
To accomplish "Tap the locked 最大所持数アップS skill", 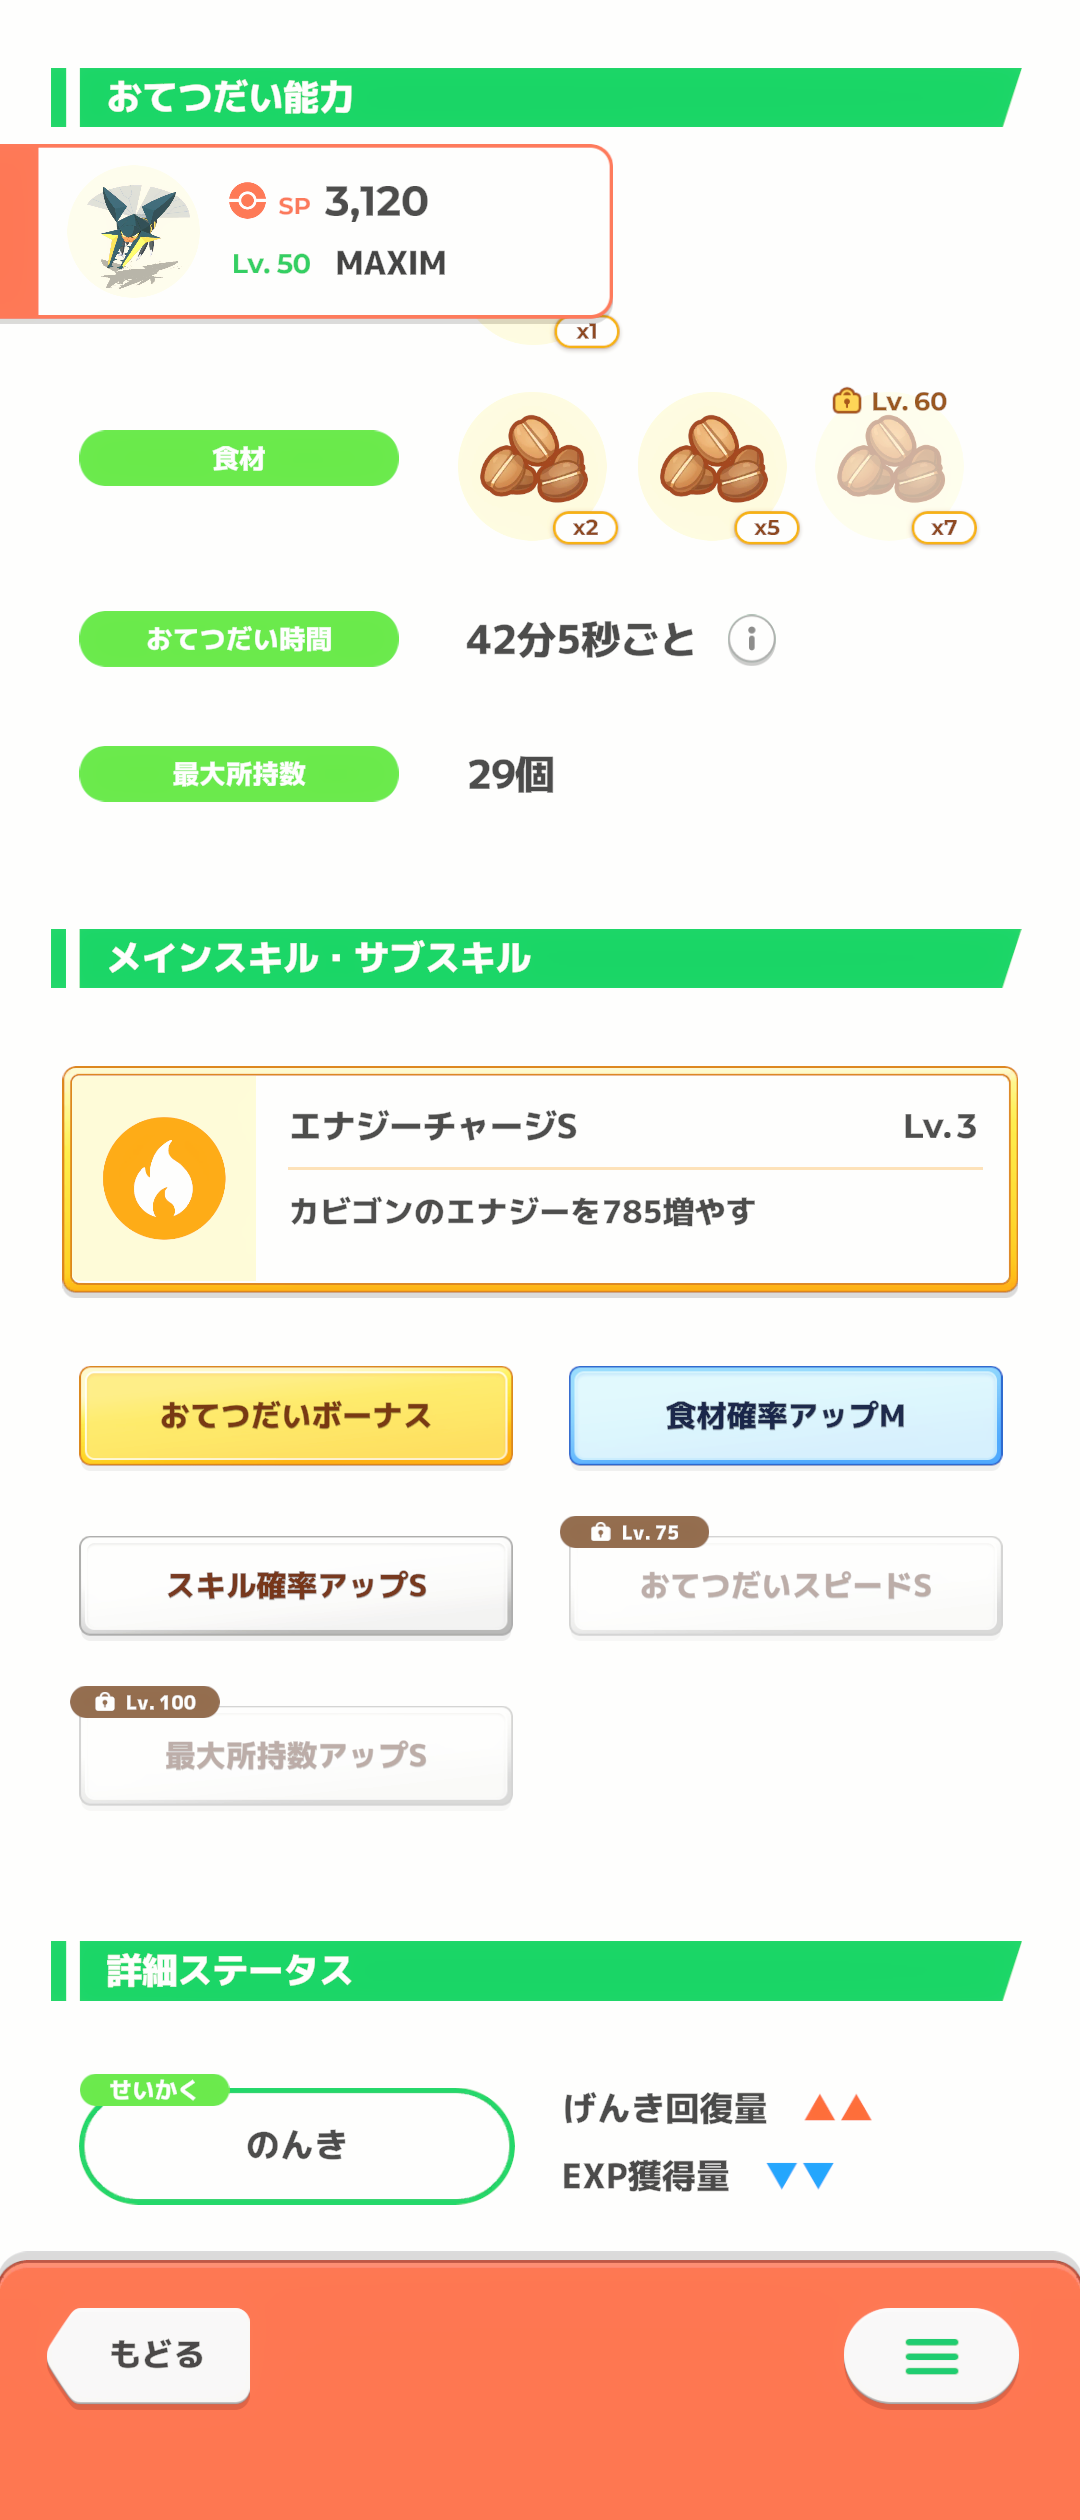I will click(x=296, y=1756).
